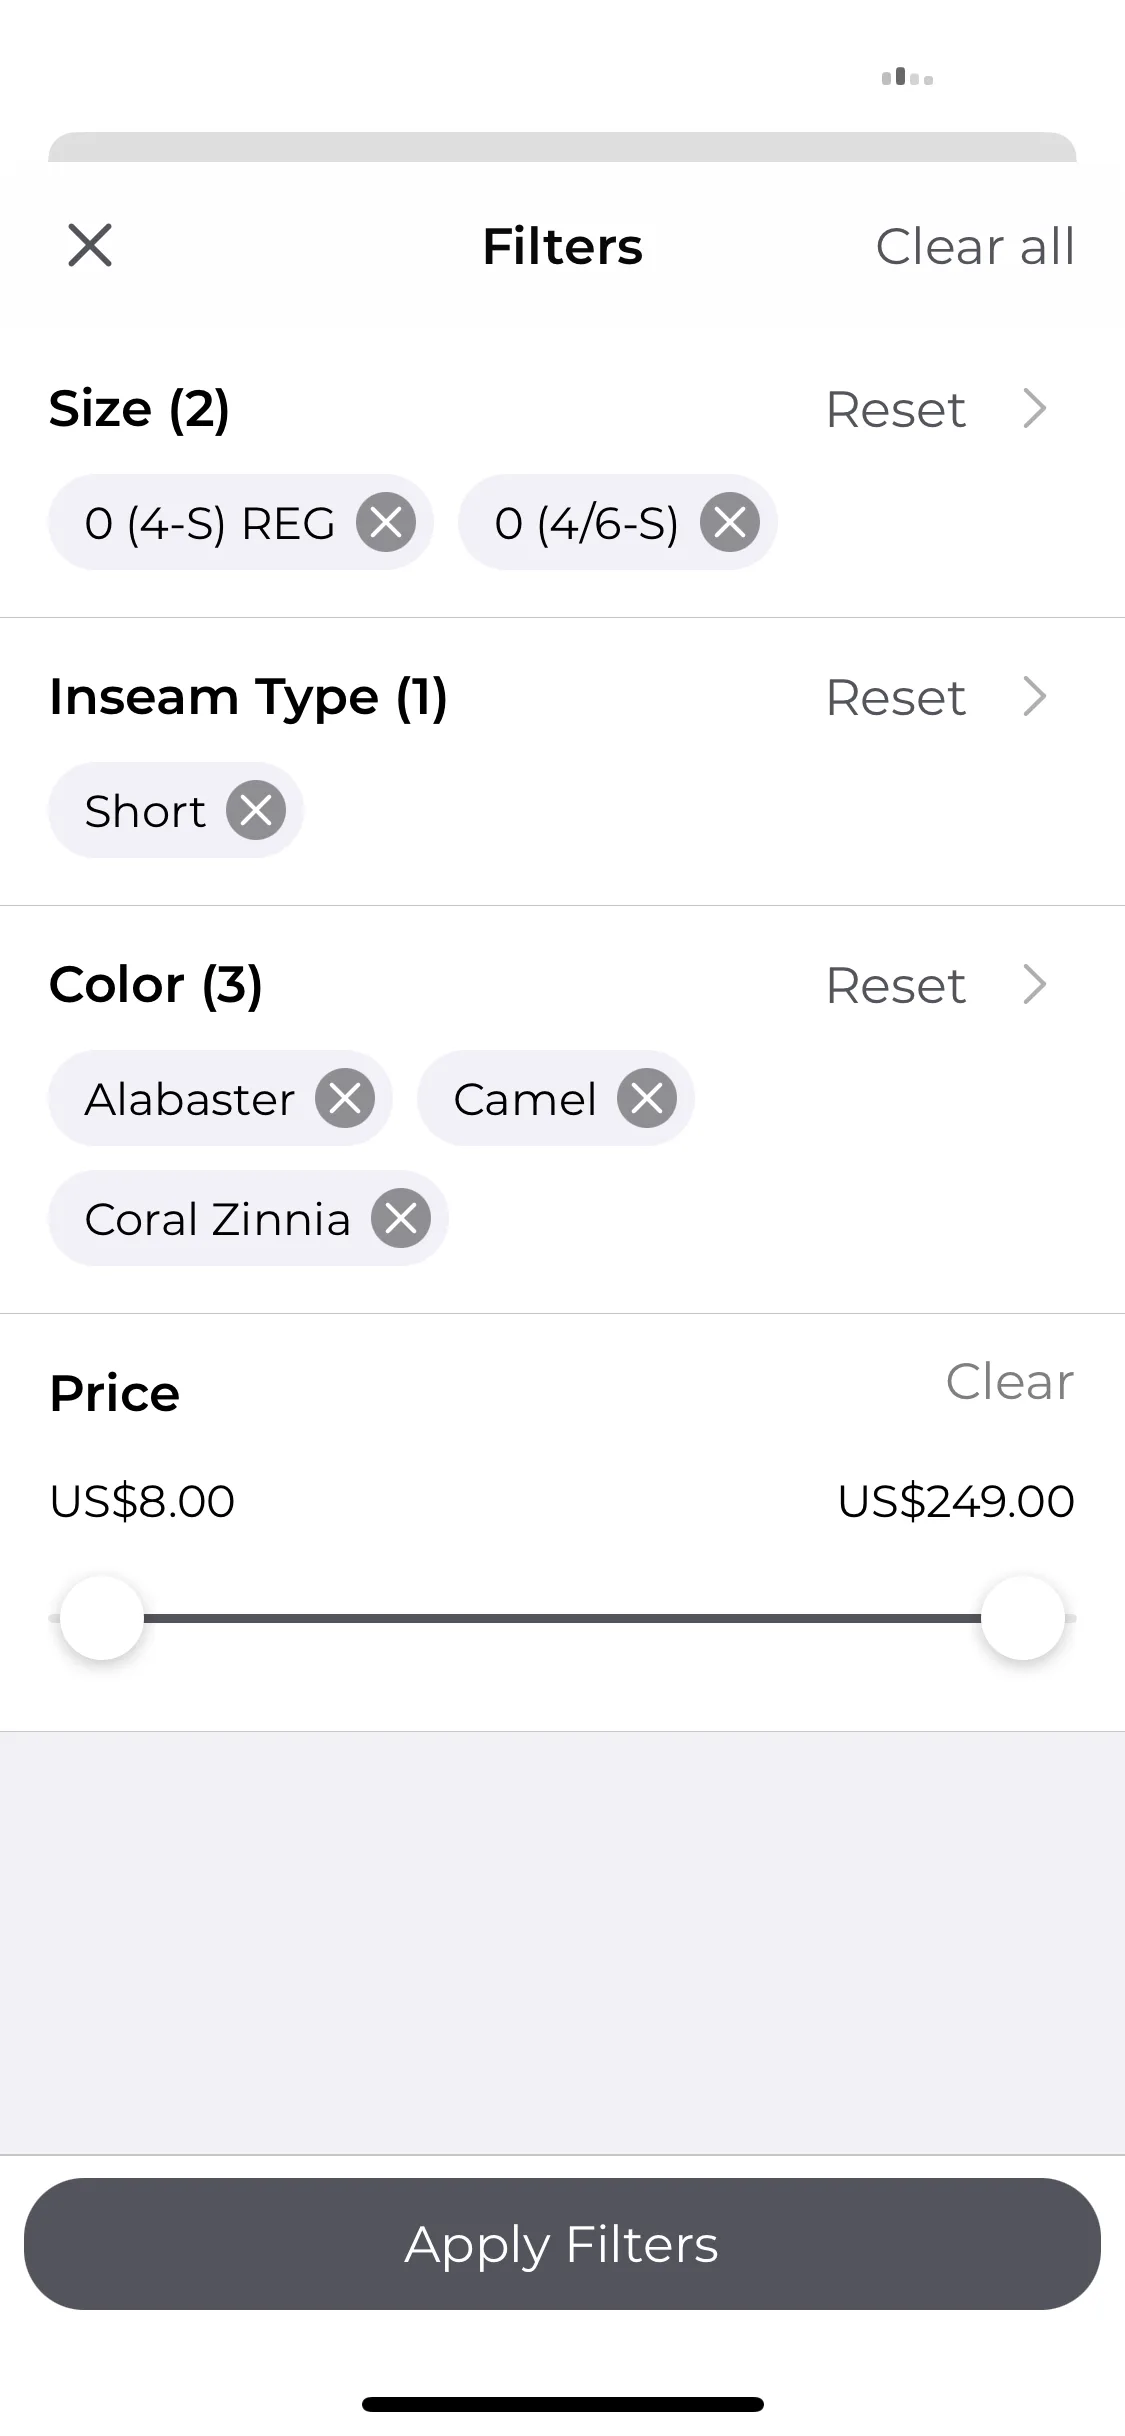
Task: Reset the Inseam Type filter
Action: tap(896, 697)
